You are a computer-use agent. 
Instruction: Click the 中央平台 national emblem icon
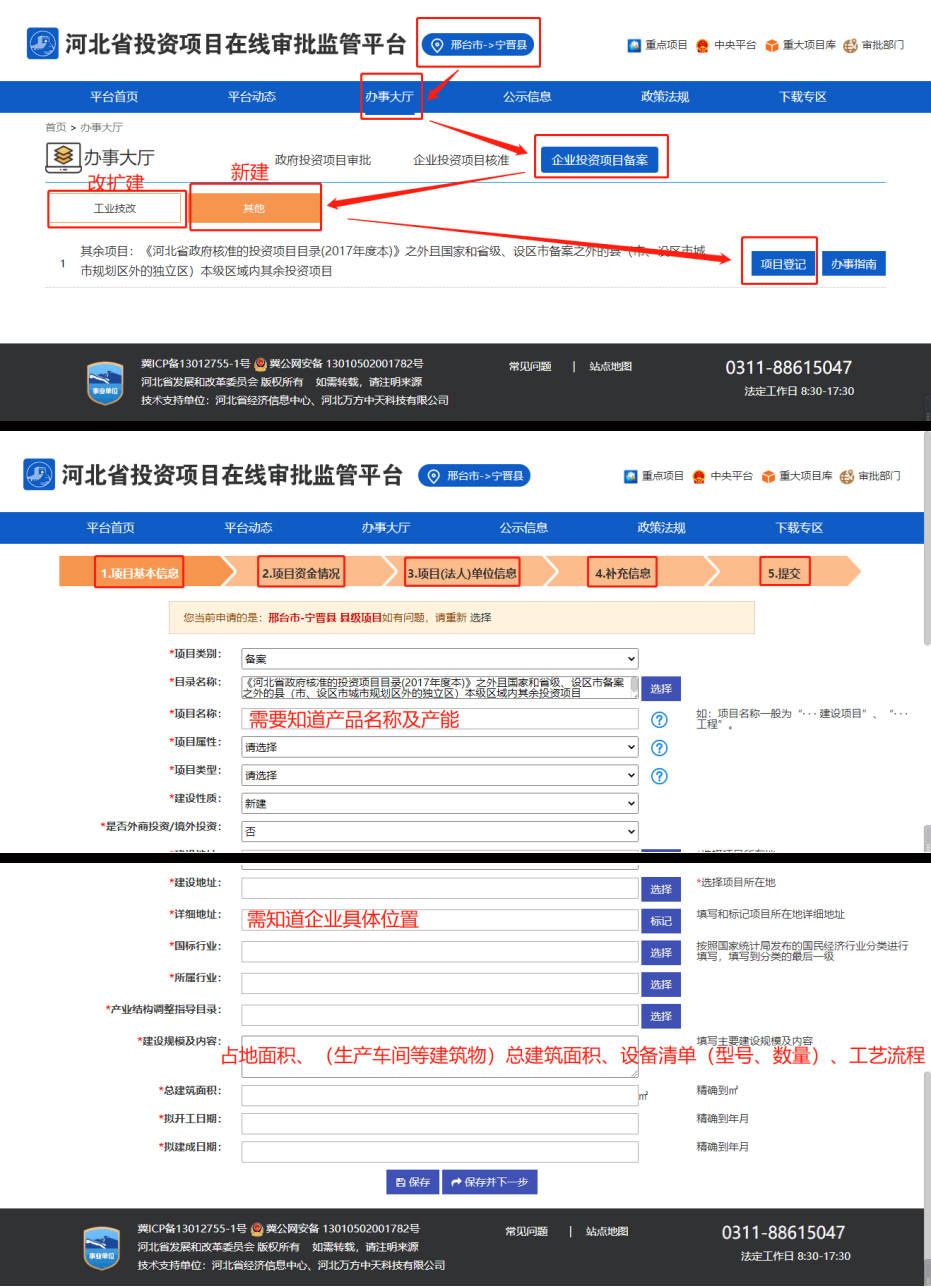(x=704, y=45)
